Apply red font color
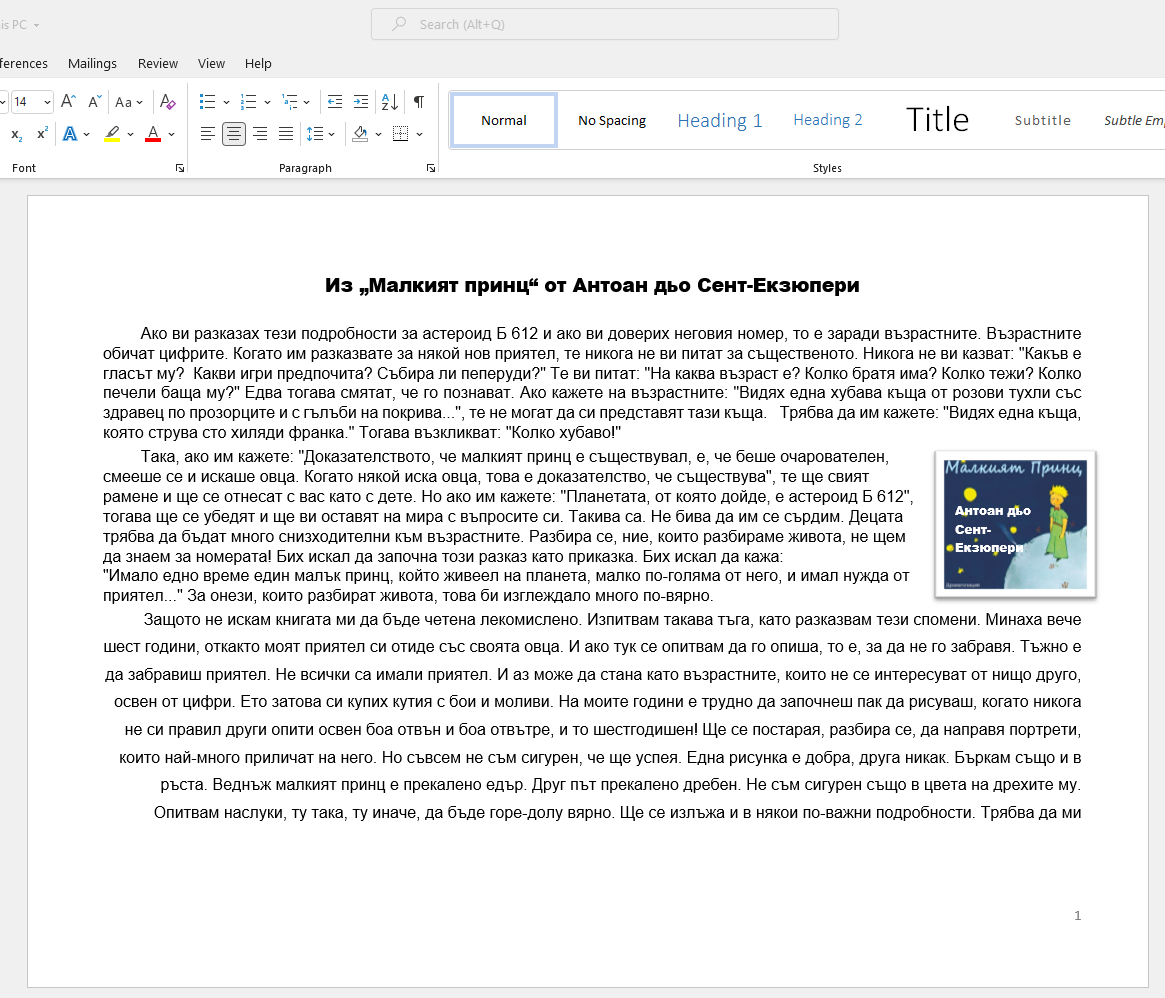 pos(153,134)
